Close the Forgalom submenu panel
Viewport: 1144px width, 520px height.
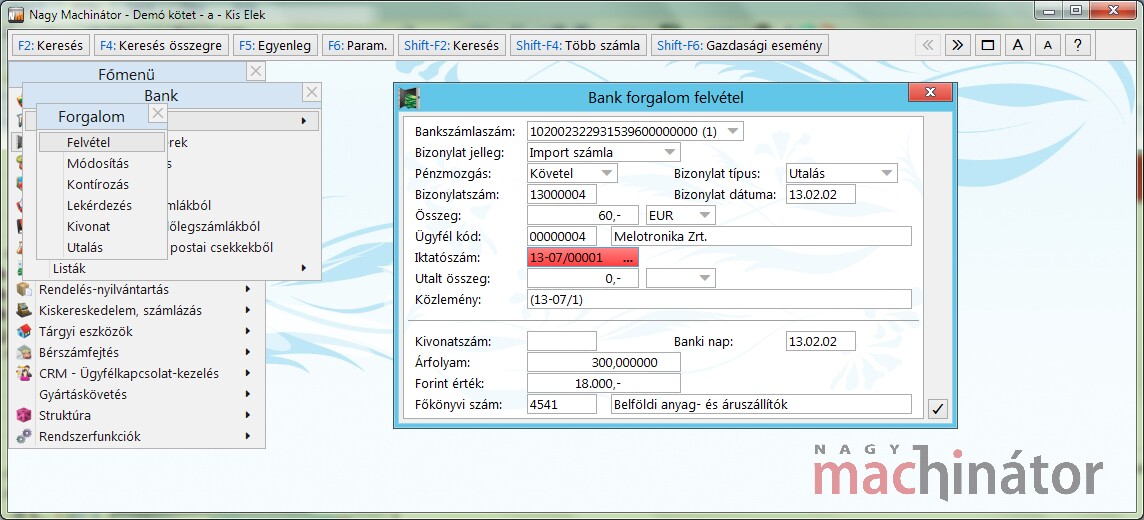pyautogui.click(x=158, y=113)
